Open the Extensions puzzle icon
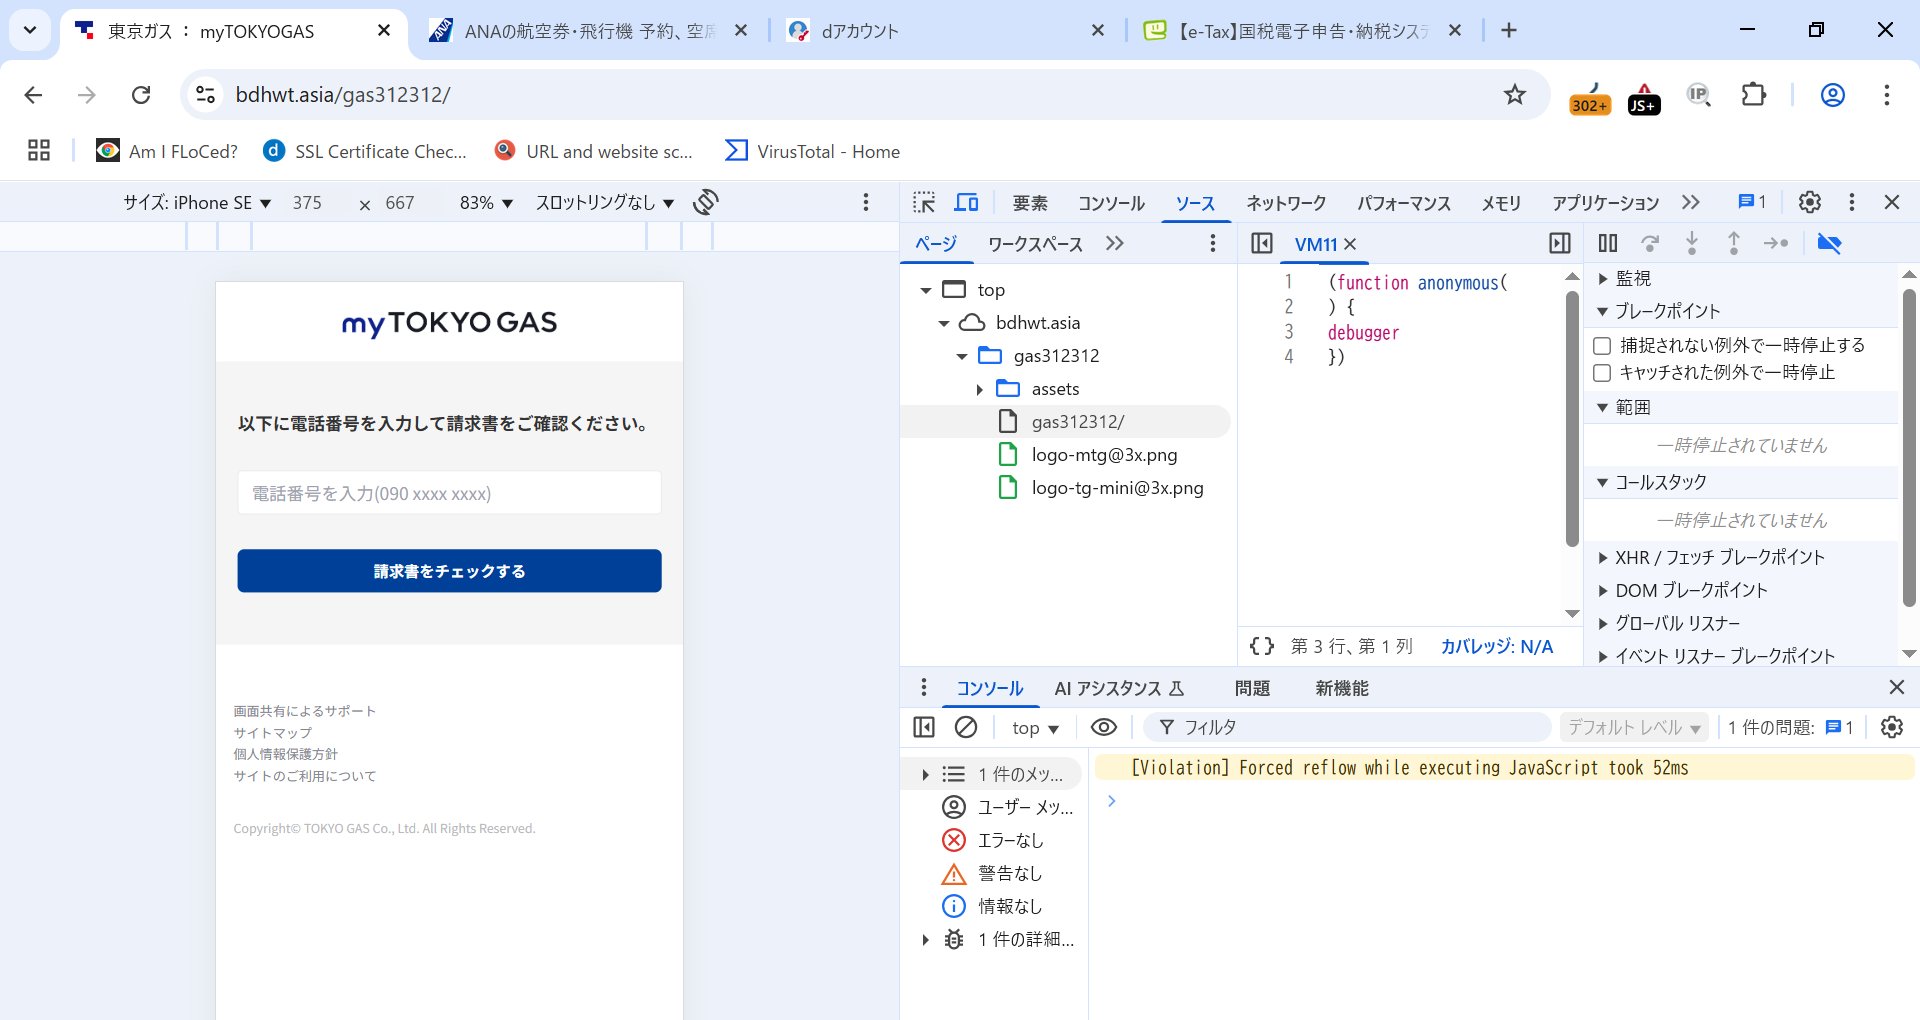Screen dimensions: 1920x1020 (1754, 95)
